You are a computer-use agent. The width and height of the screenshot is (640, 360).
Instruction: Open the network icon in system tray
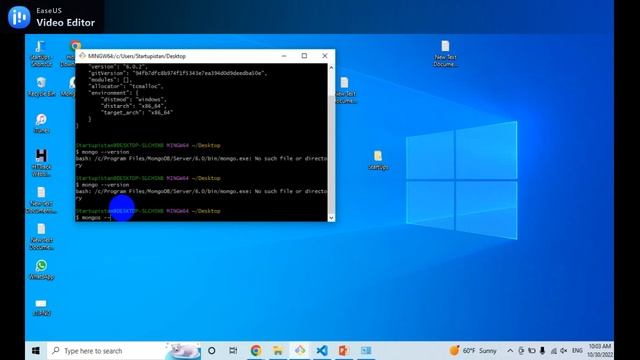tap(553, 351)
